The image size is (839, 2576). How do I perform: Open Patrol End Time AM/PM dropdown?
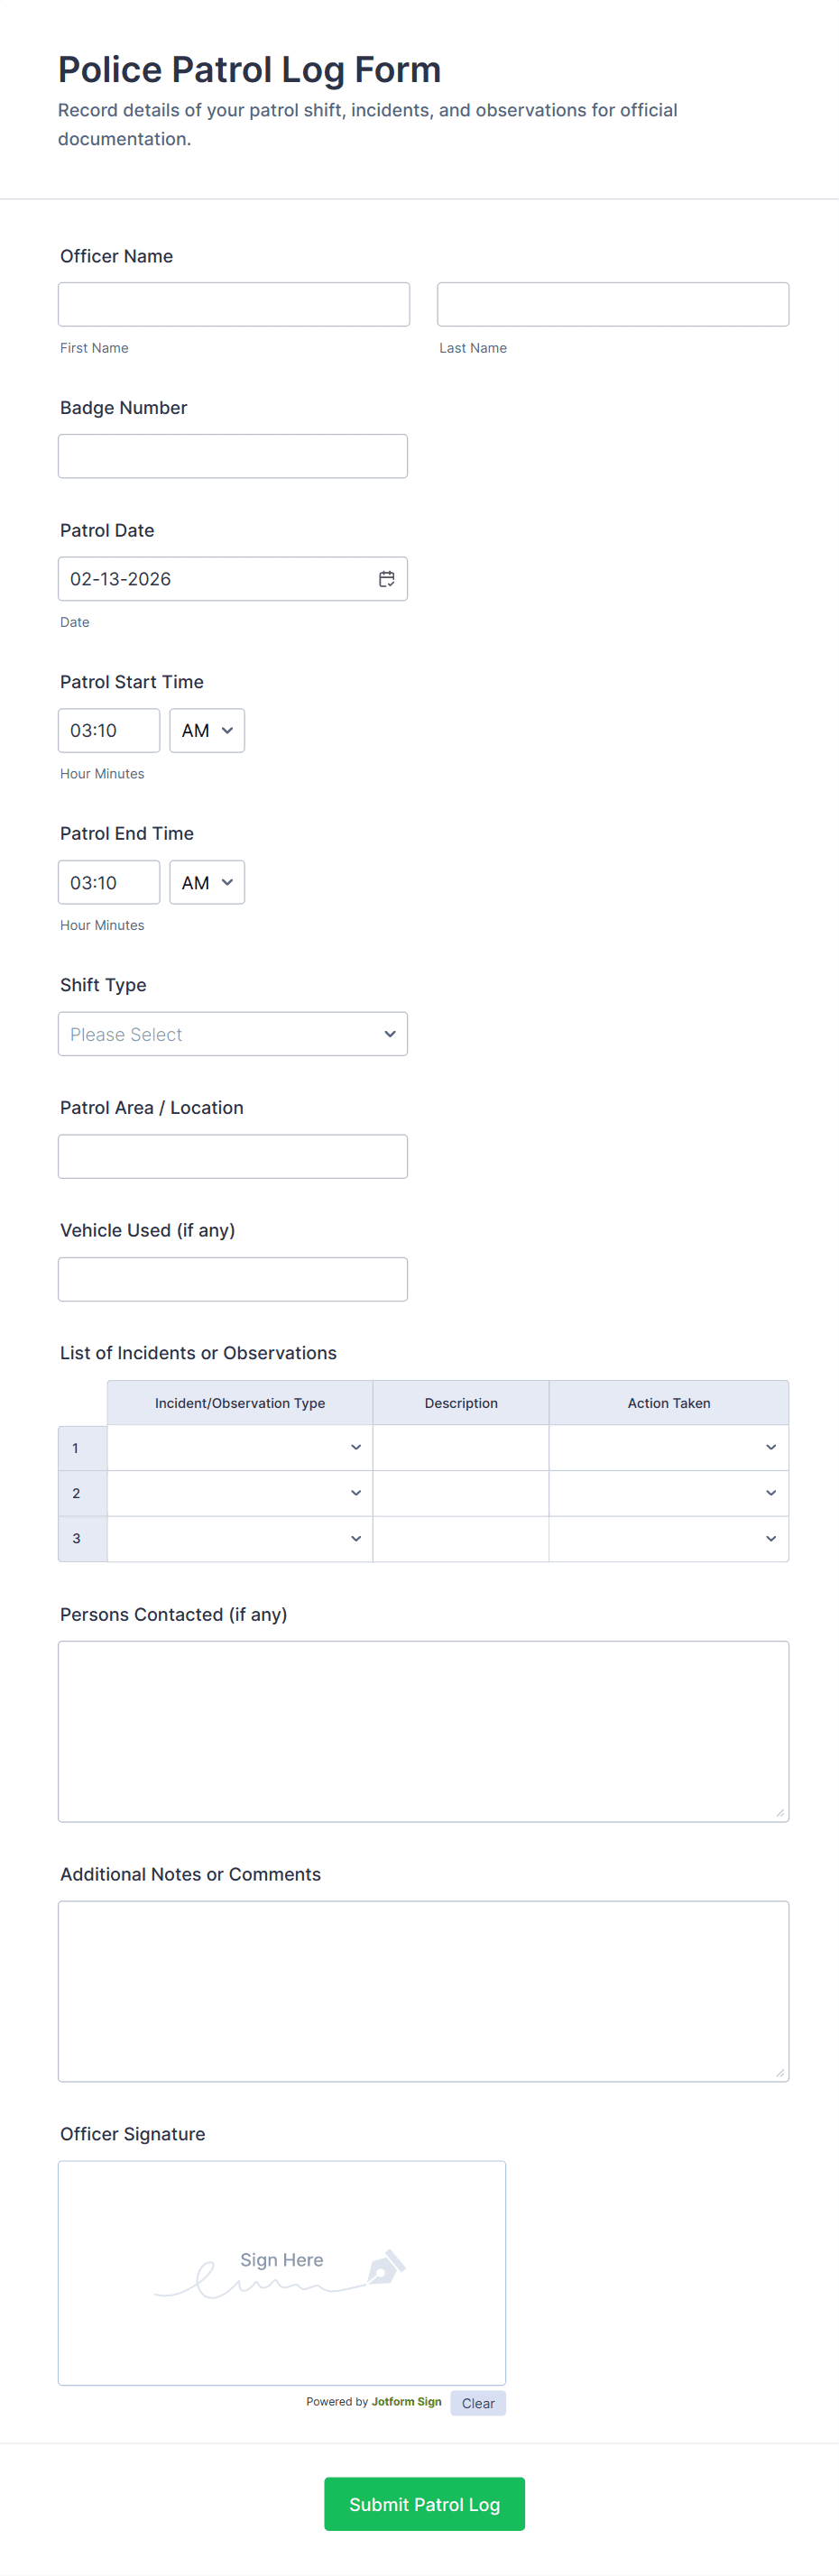[207, 883]
